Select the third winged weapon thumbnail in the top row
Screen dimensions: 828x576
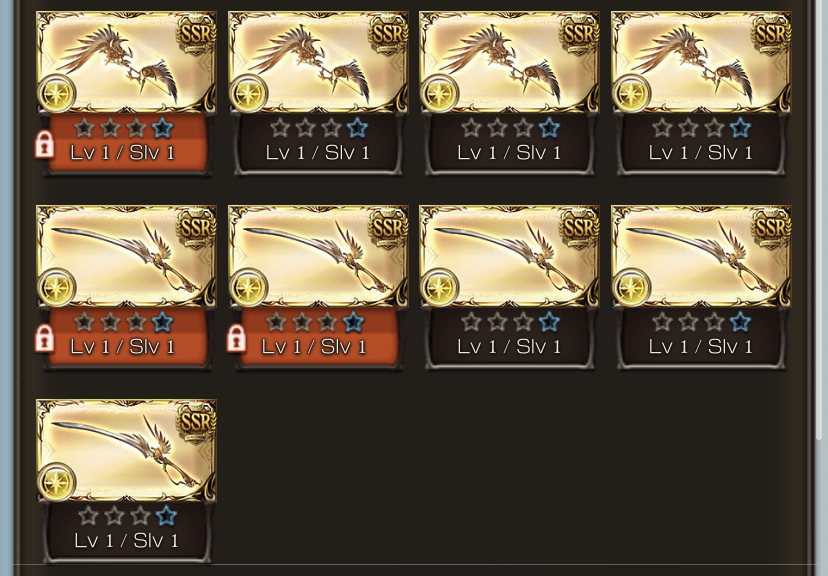click(x=510, y=62)
